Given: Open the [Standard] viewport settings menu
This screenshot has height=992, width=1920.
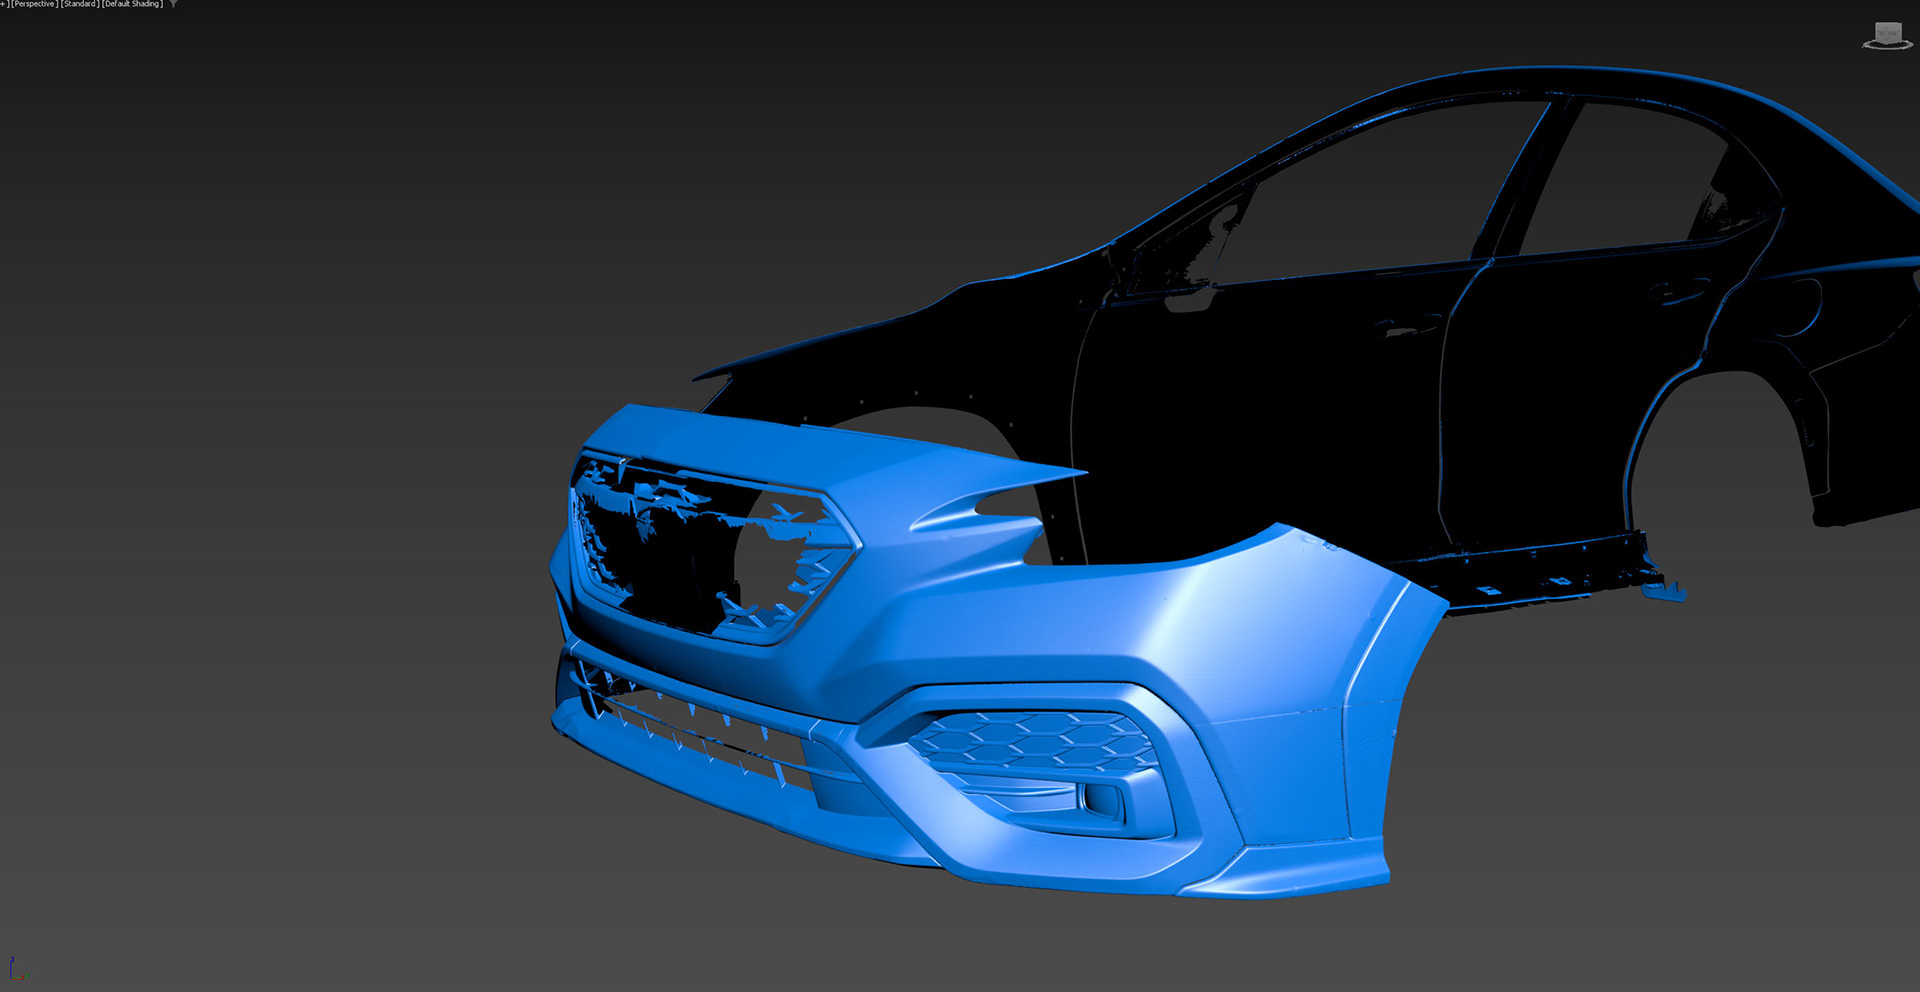Looking at the screenshot, I should pyautogui.click(x=80, y=4).
